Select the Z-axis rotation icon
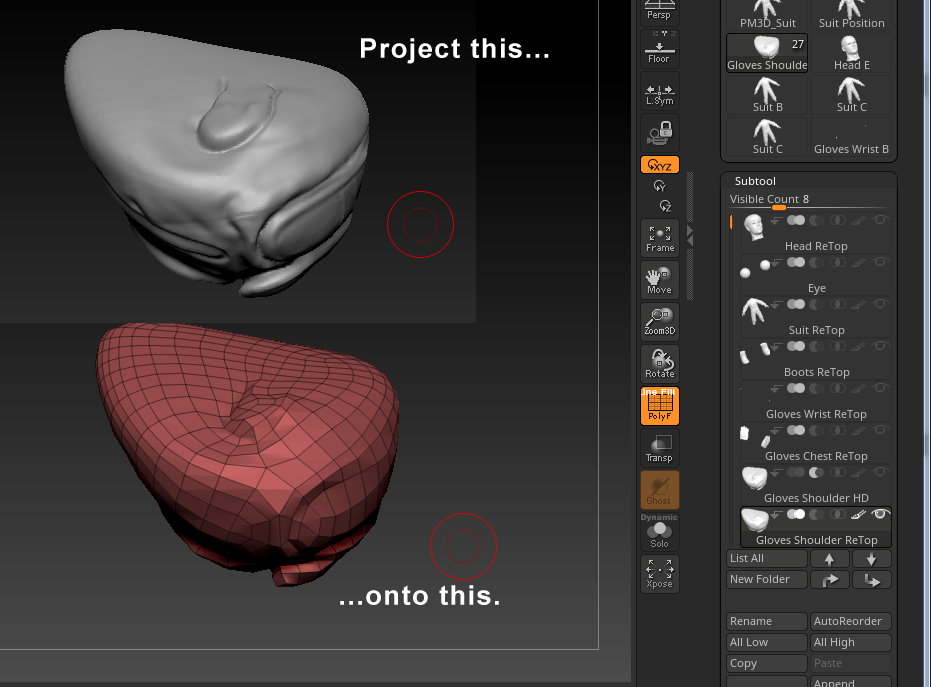The image size is (931, 687). click(665, 205)
